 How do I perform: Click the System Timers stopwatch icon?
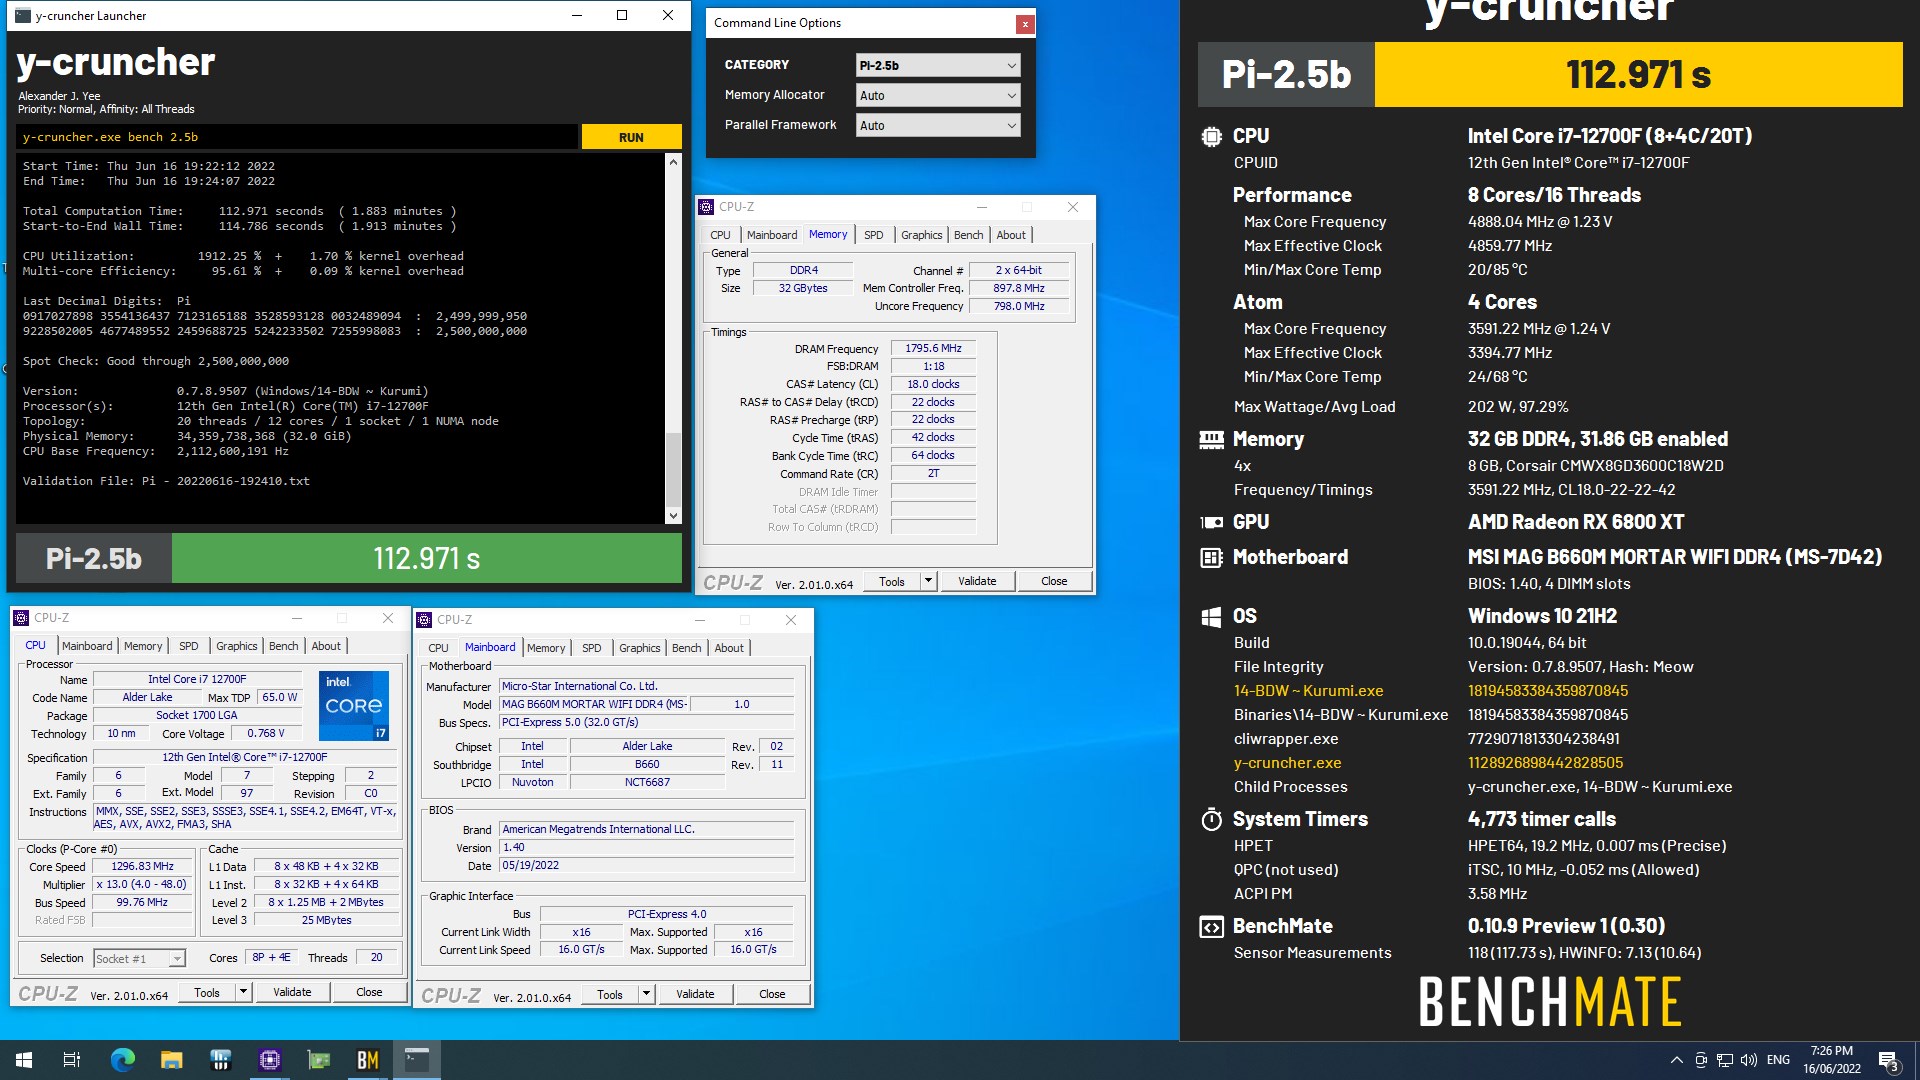[x=1211, y=819]
